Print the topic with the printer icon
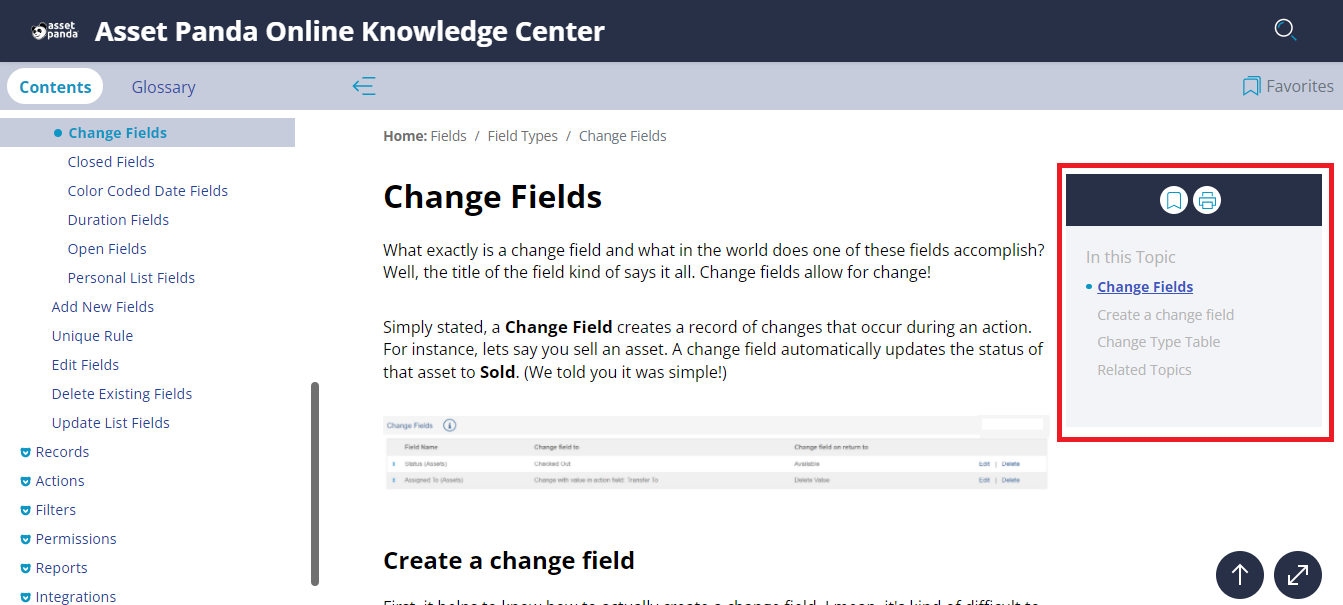Screen dimensions: 1343x605 [x=1207, y=200]
